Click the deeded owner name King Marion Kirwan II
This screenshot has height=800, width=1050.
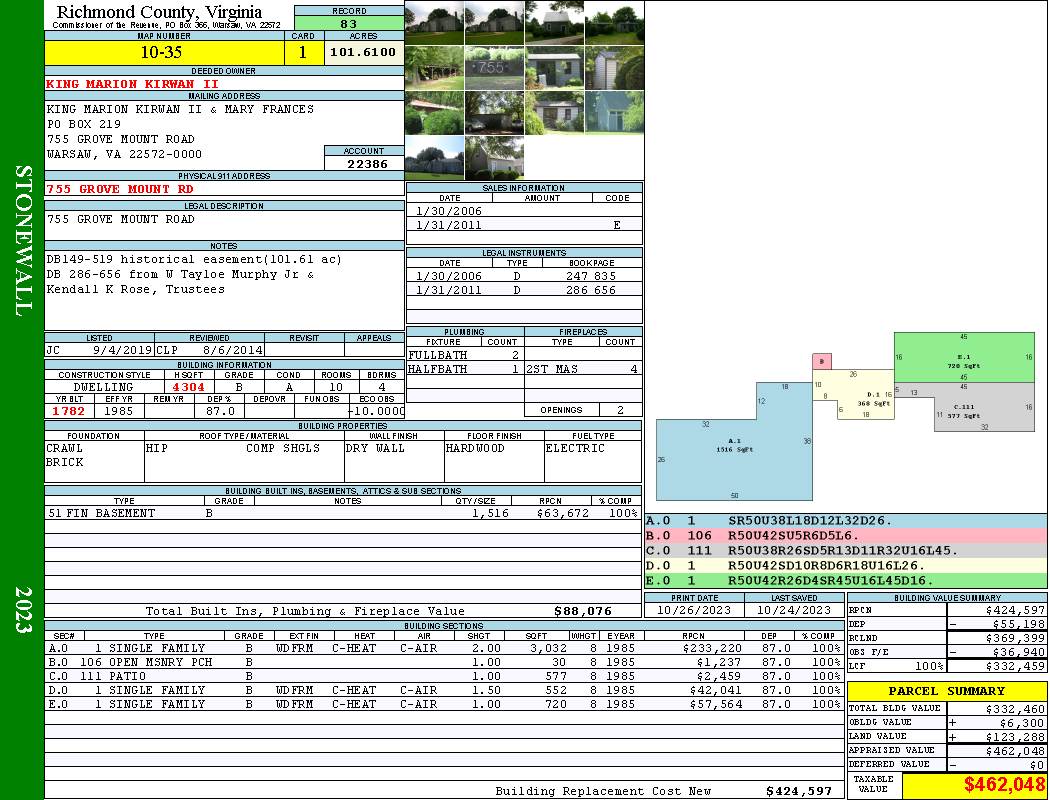point(132,84)
